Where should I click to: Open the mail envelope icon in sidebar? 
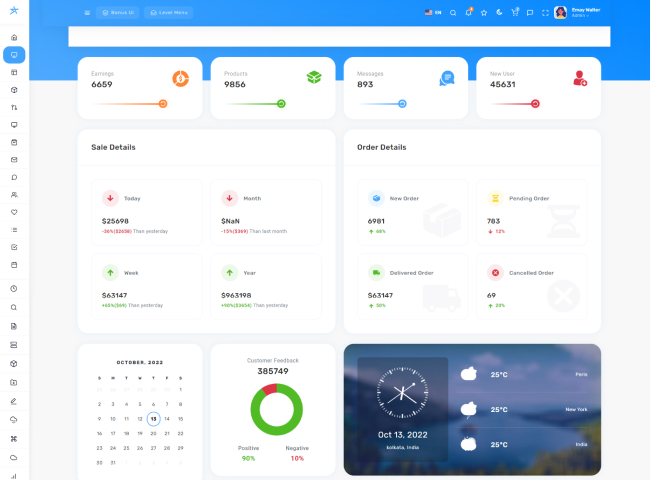(14, 160)
